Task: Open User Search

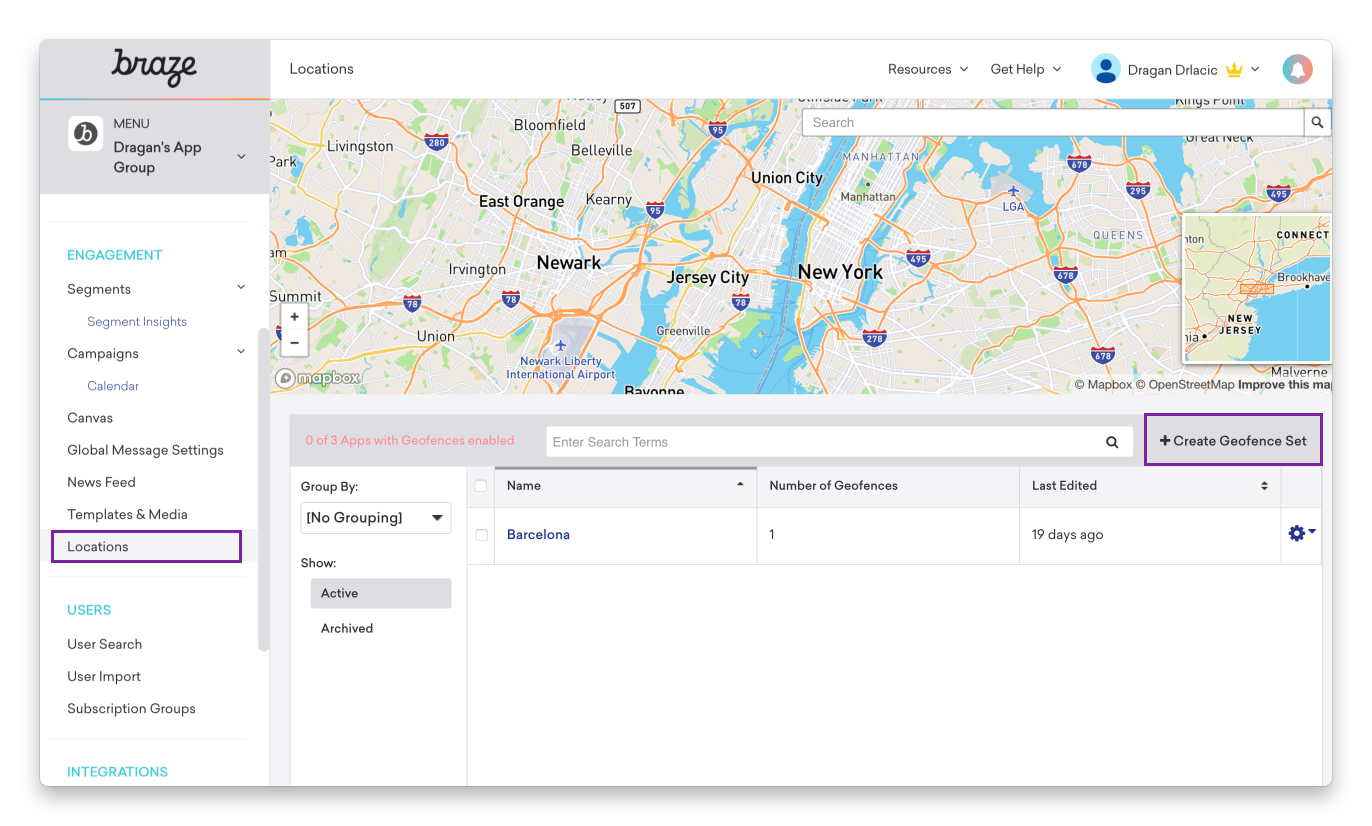Action: click(104, 644)
